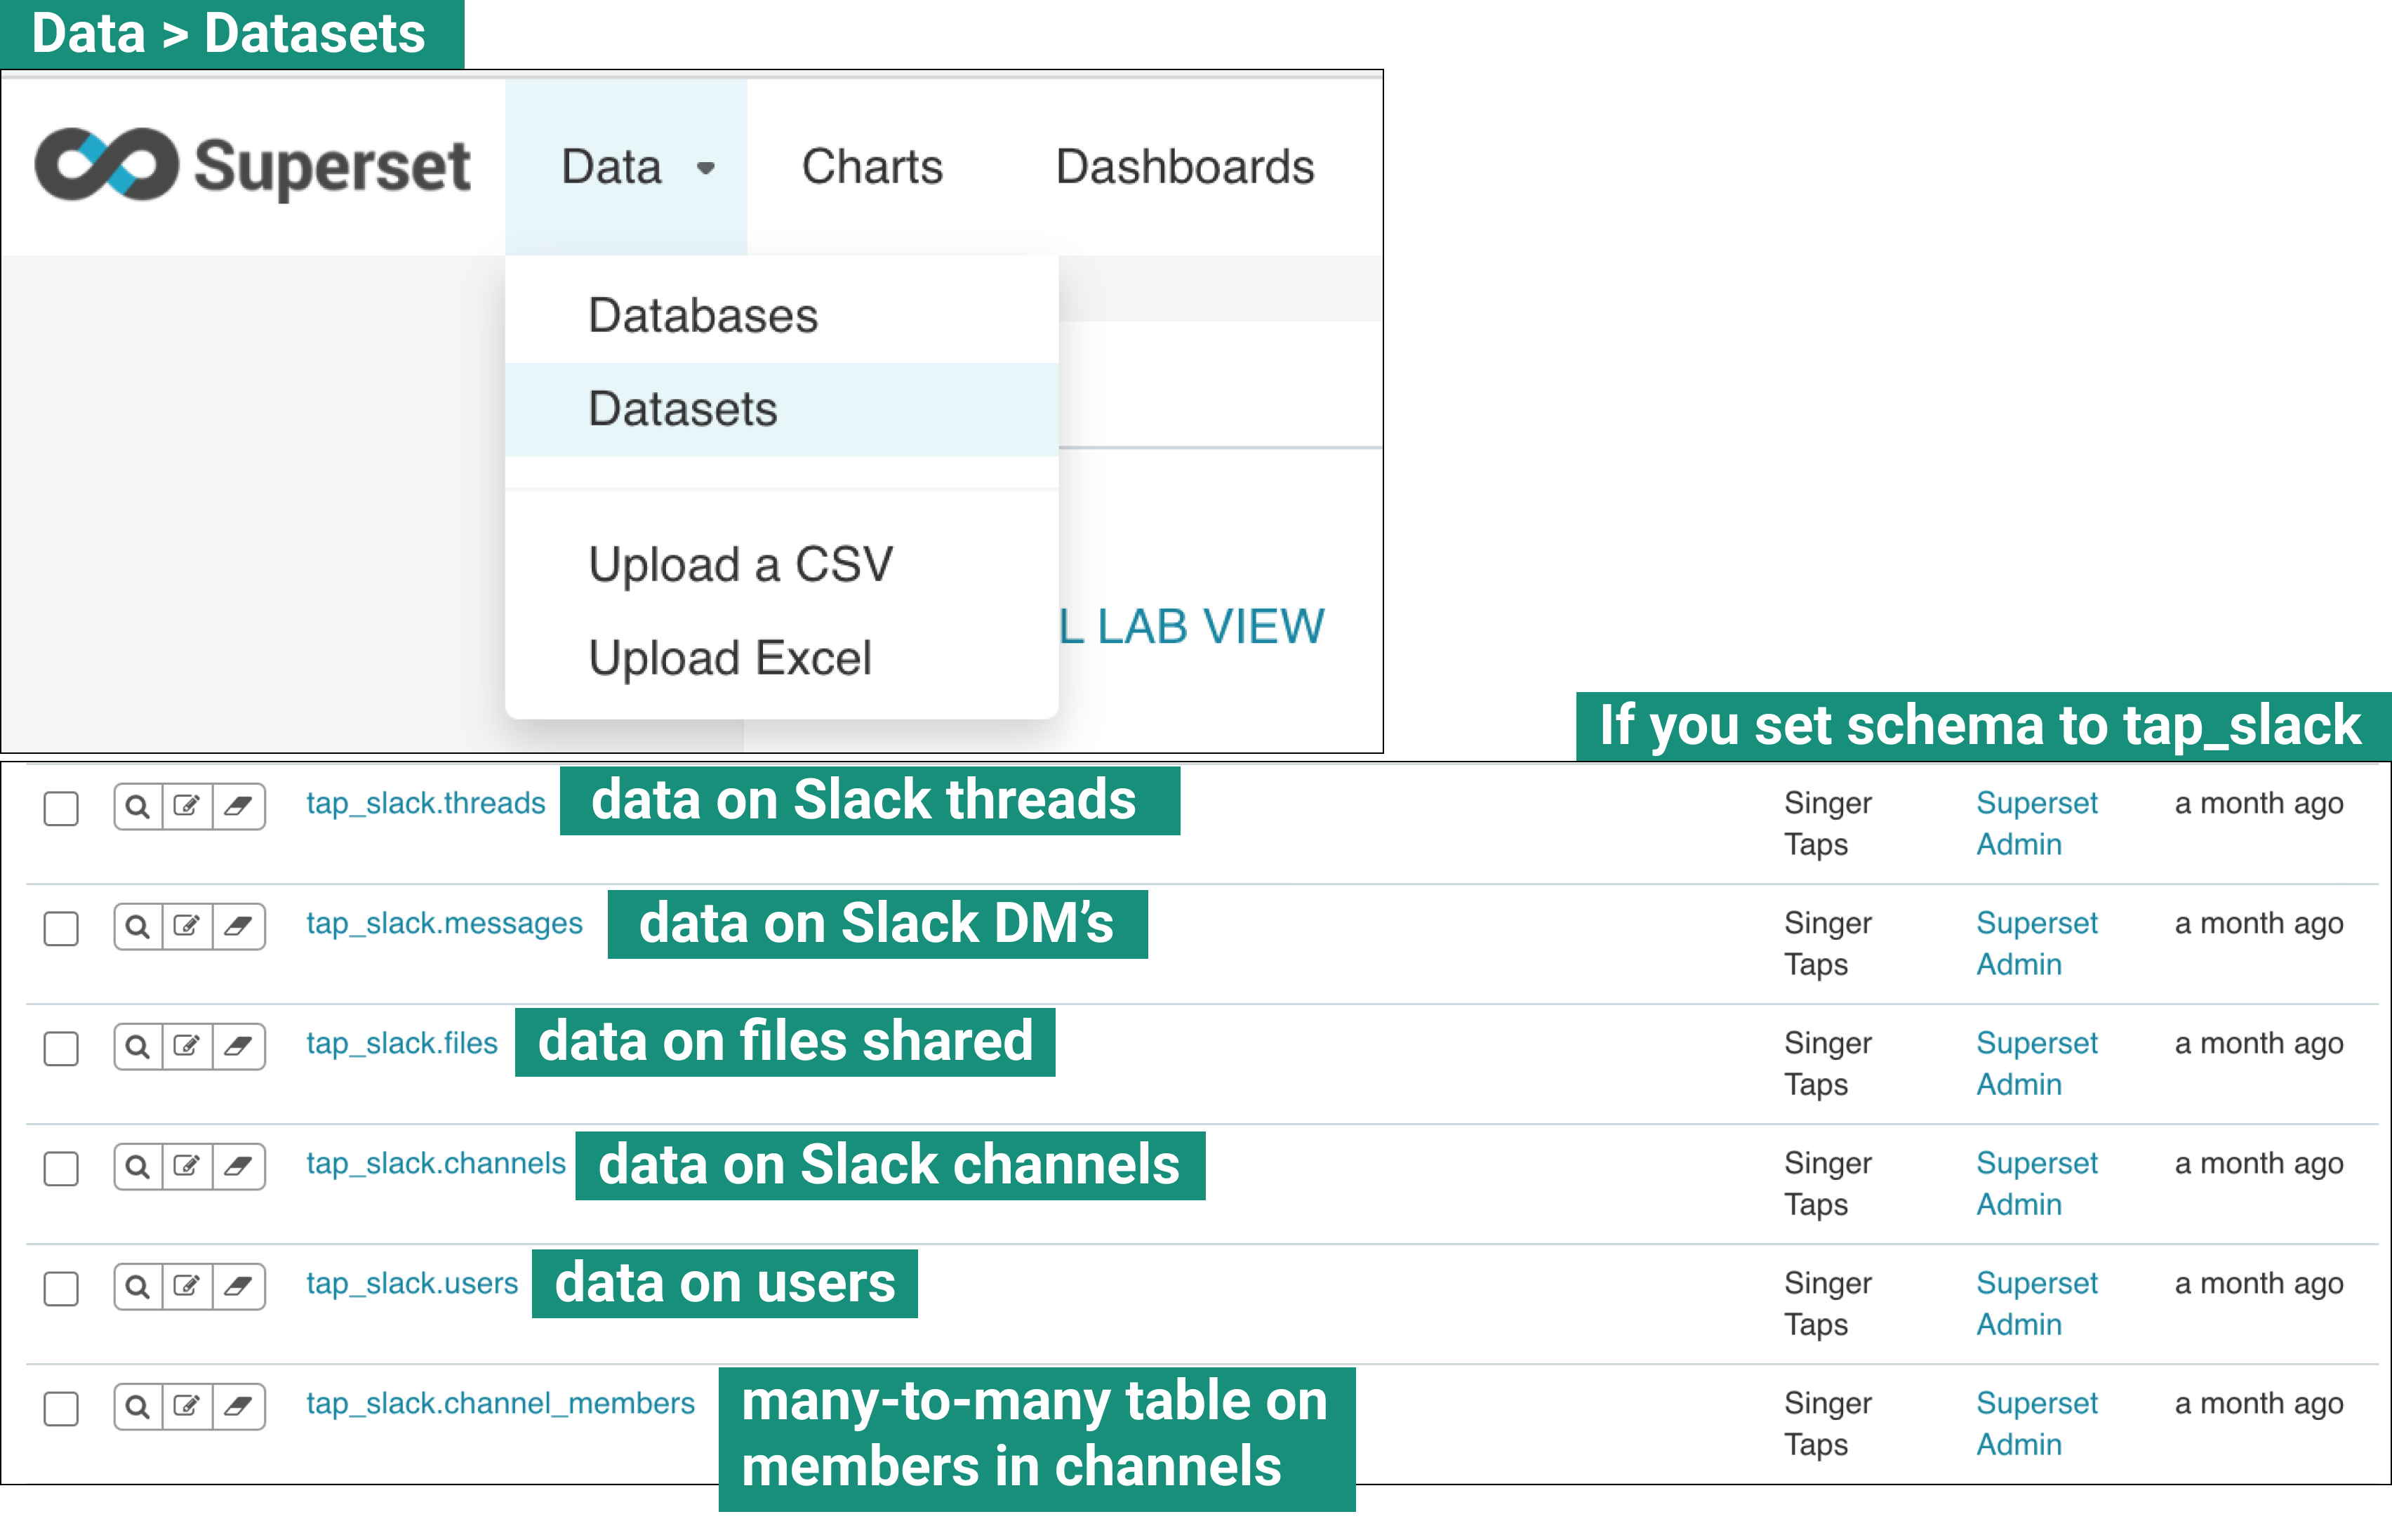Screen dimensions: 2392x1540
Task: Open Databases from the Data menu
Action: point(701,314)
